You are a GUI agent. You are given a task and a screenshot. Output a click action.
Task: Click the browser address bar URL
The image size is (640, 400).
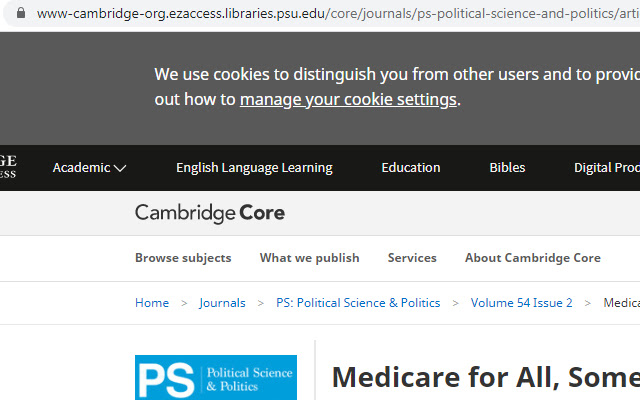tap(330, 15)
